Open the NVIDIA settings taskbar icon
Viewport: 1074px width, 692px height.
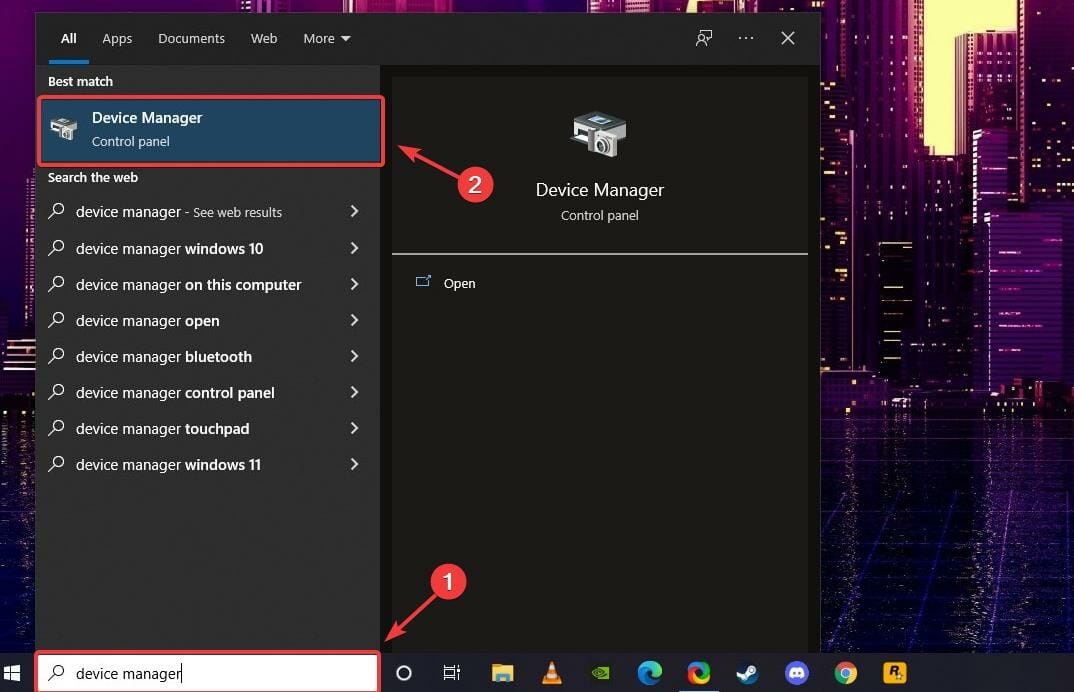(x=600, y=673)
